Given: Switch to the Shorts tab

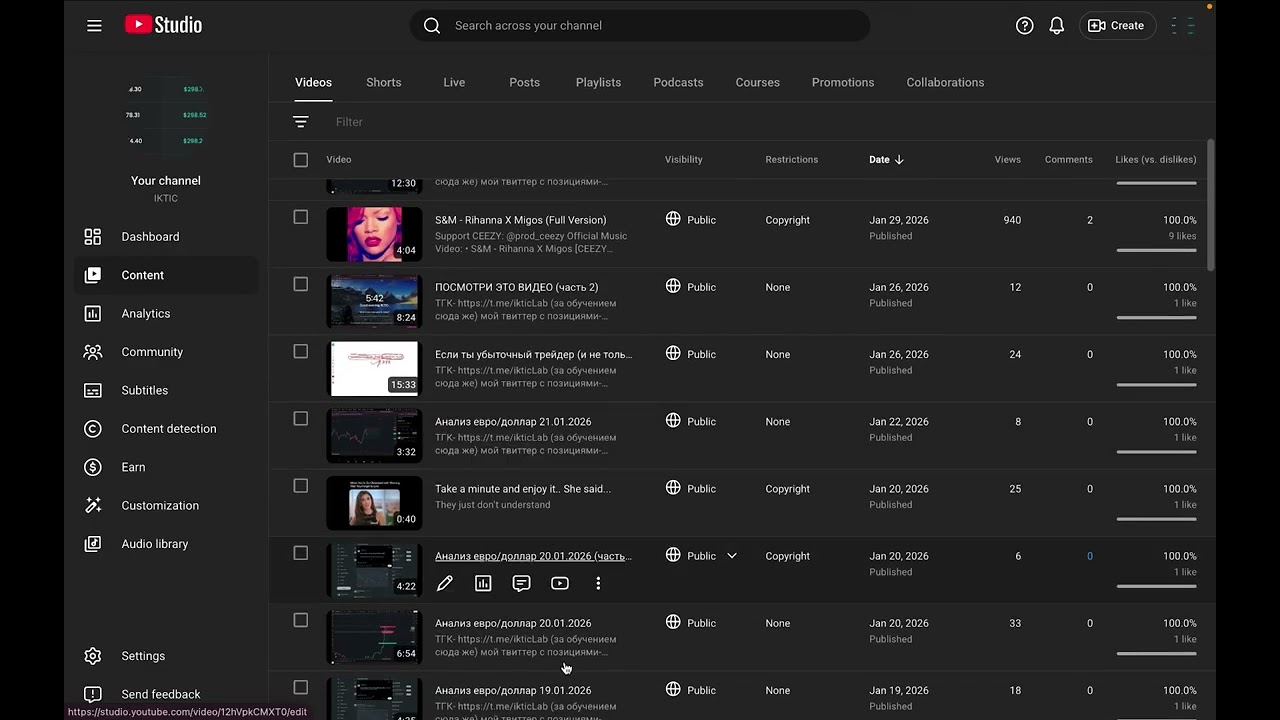Looking at the screenshot, I should (384, 82).
